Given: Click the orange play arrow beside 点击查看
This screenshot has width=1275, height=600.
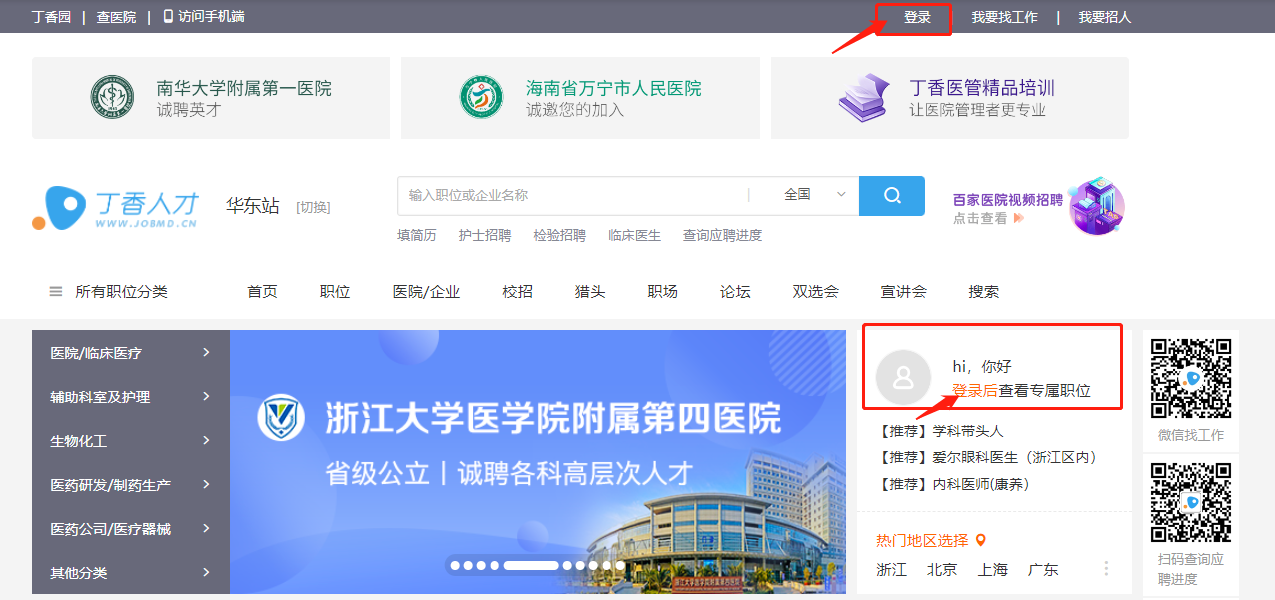Looking at the screenshot, I should (x=1019, y=218).
